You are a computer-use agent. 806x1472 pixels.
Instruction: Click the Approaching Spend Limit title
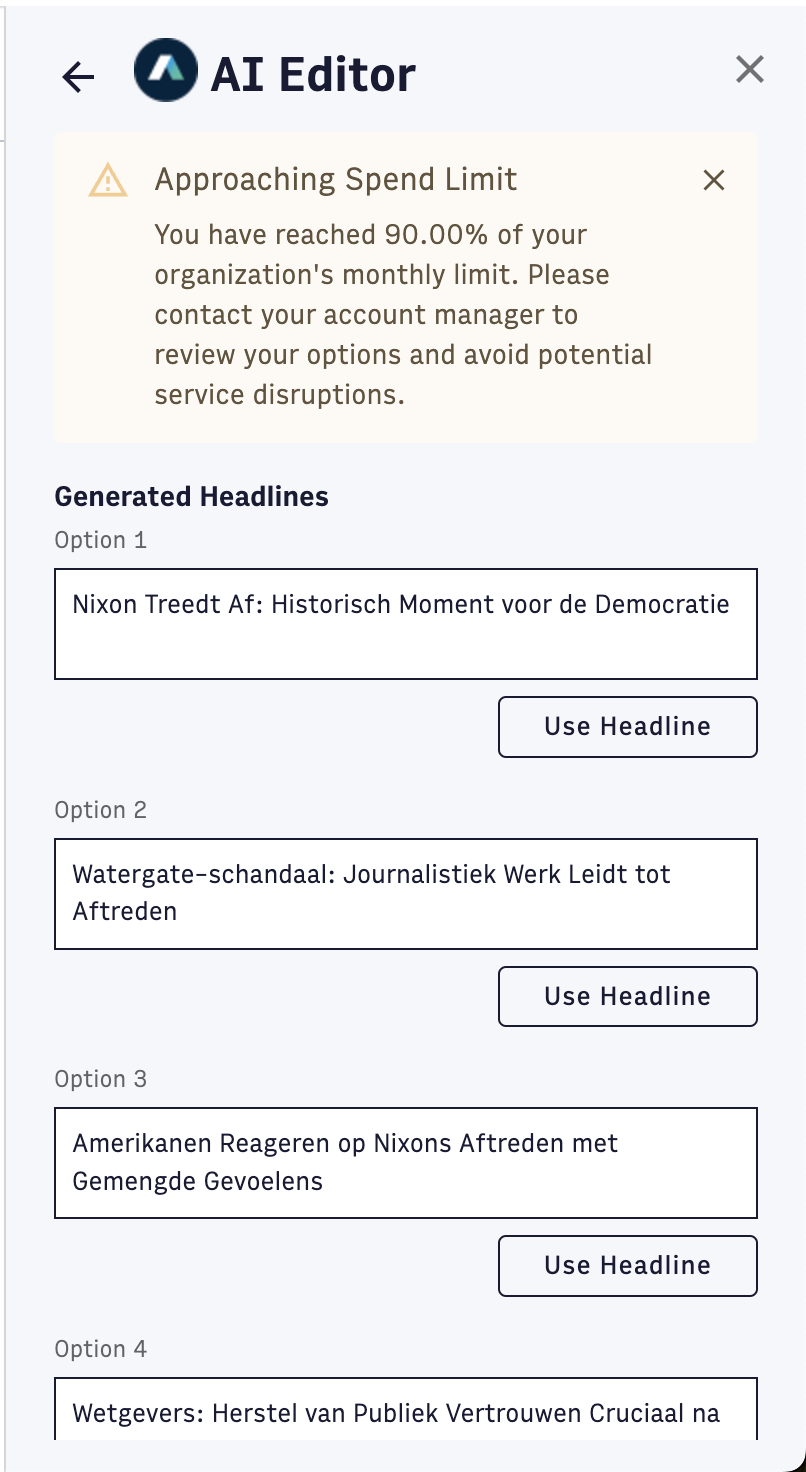[336, 180]
